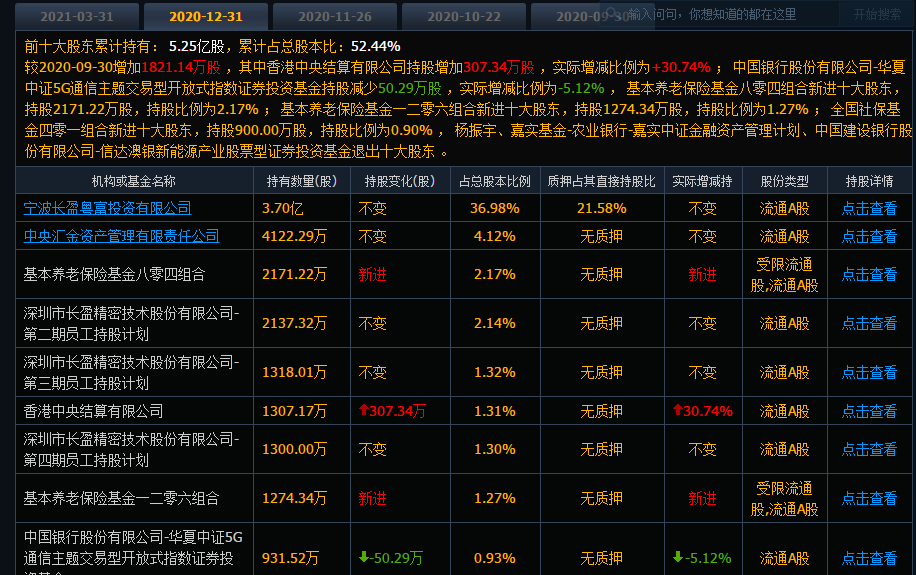Click the 机构或基金名称 column header
The image size is (916, 575).
click(134, 181)
